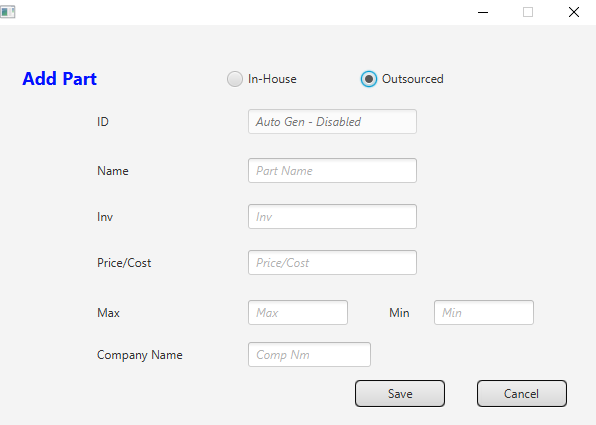Image resolution: width=596 pixels, height=425 pixels.
Task: Click the ID label text
Action: (103, 122)
